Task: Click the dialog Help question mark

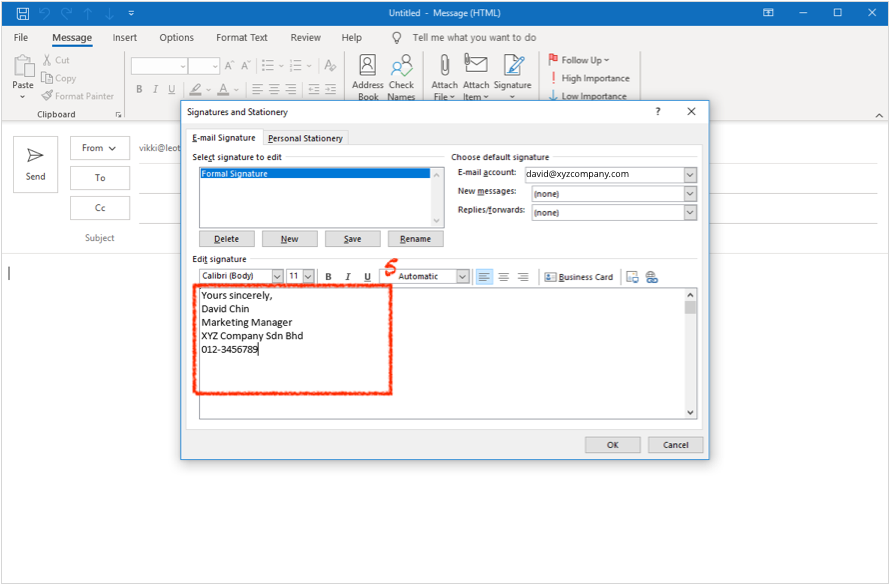Action: coord(657,112)
